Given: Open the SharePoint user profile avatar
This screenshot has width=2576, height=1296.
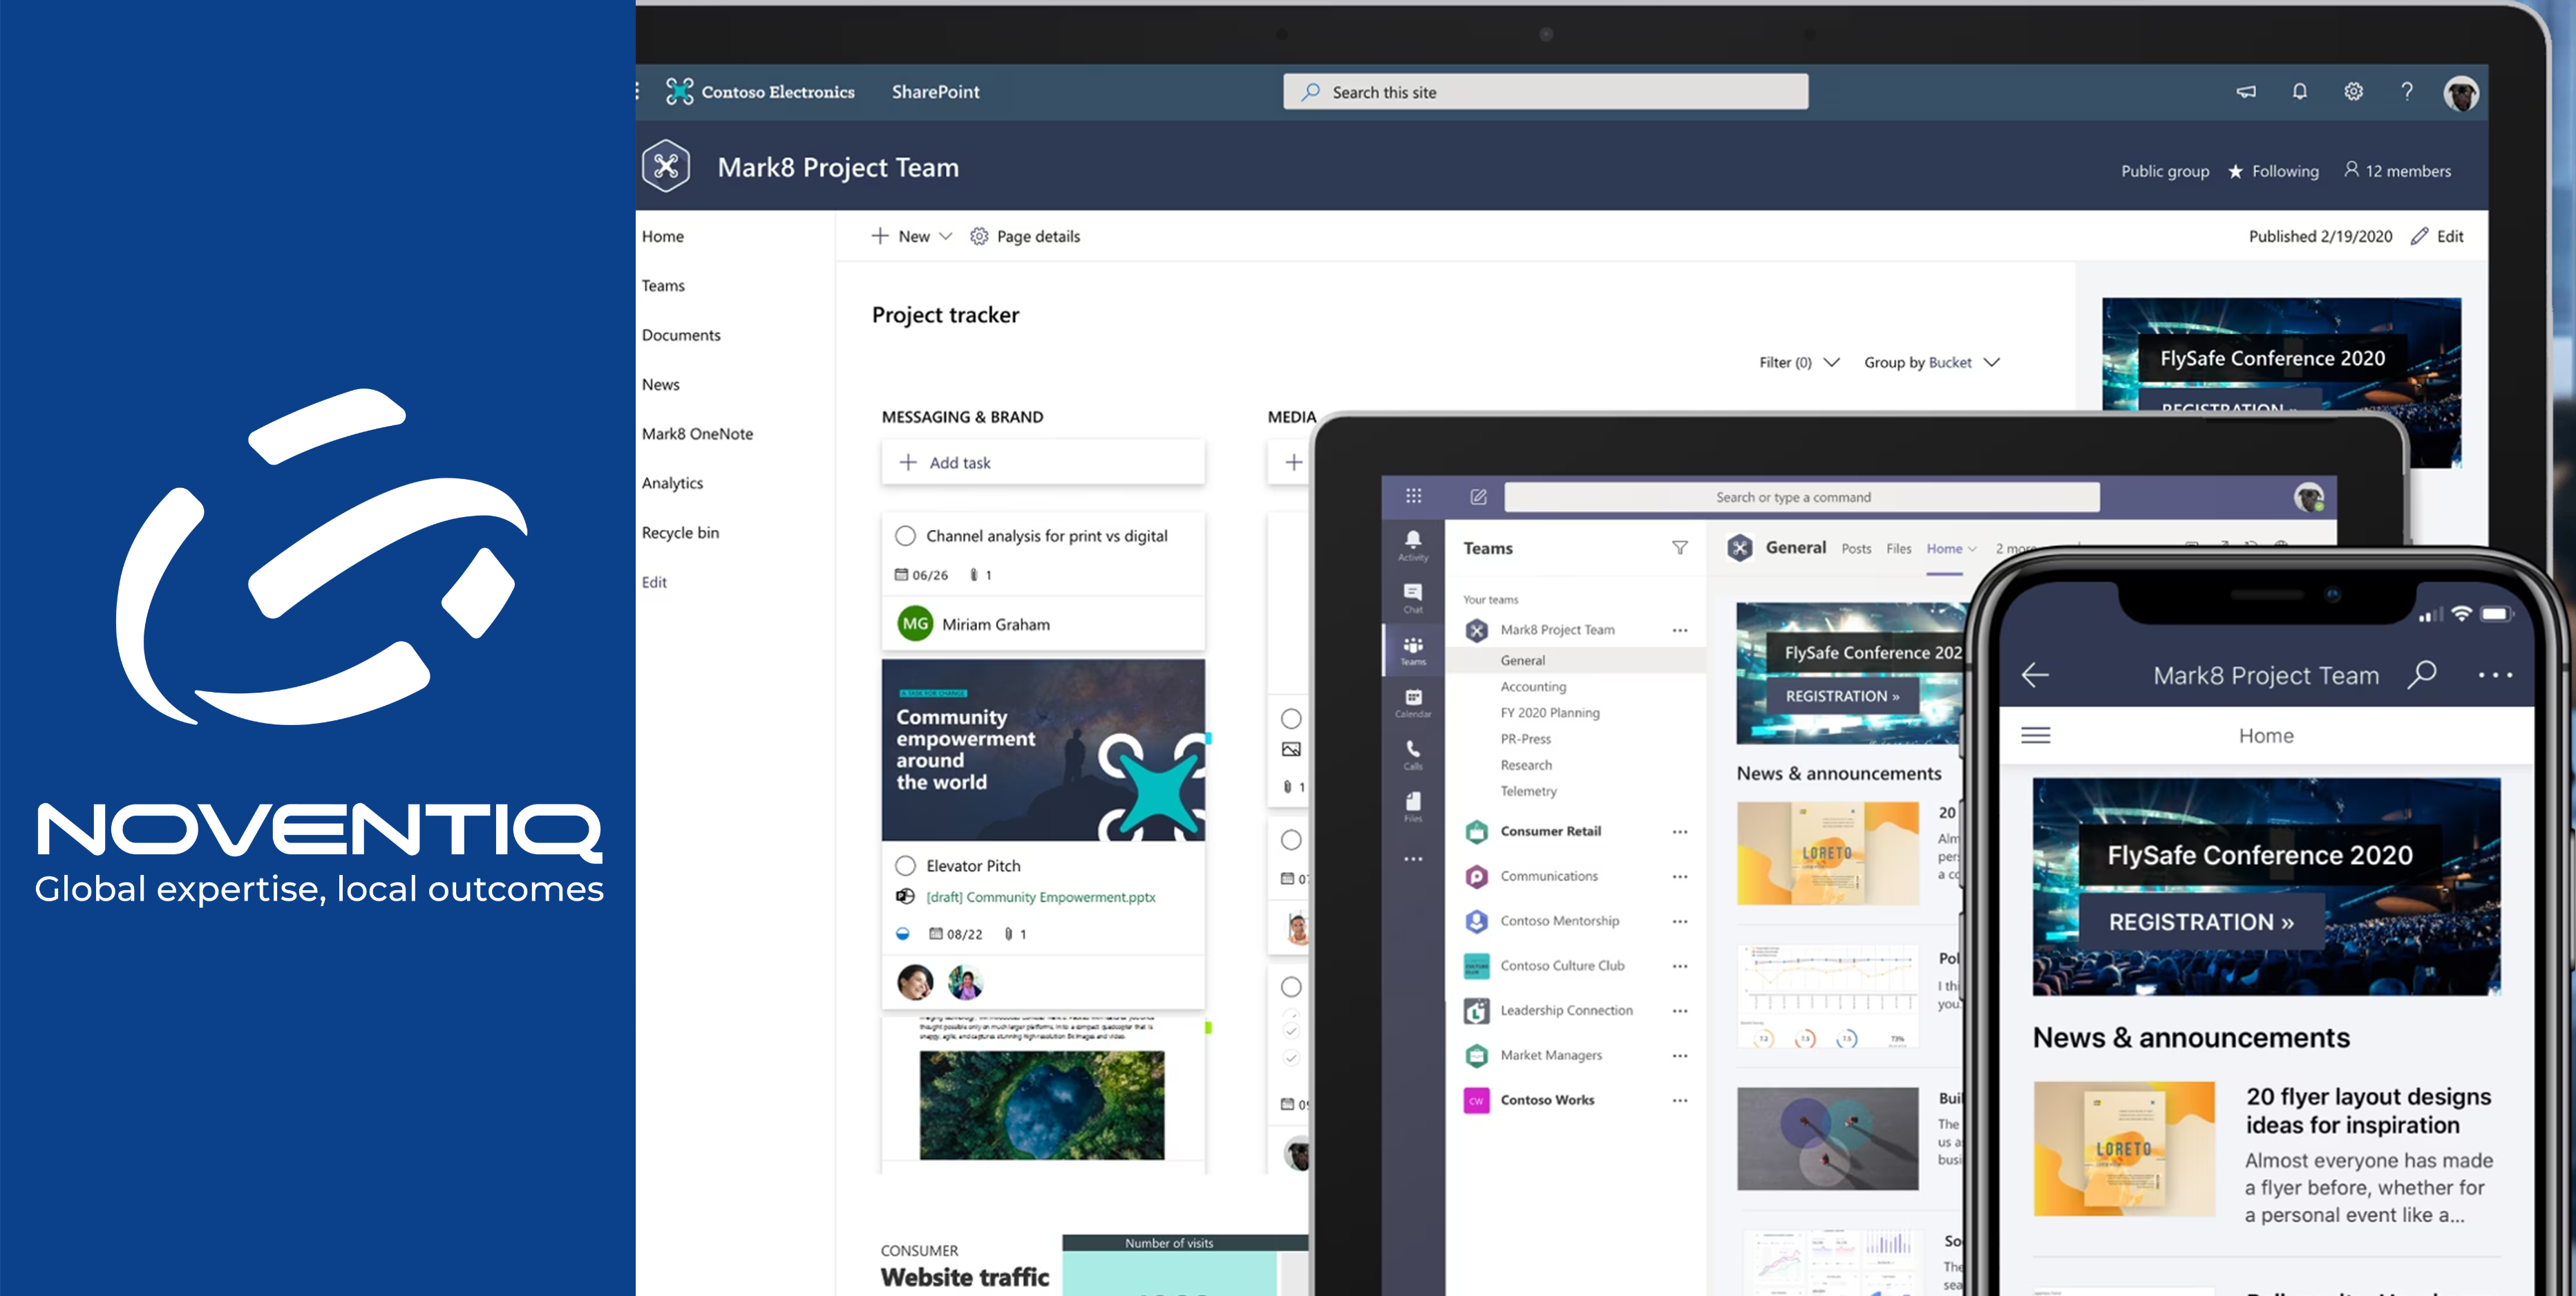Looking at the screenshot, I should click(2461, 93).
